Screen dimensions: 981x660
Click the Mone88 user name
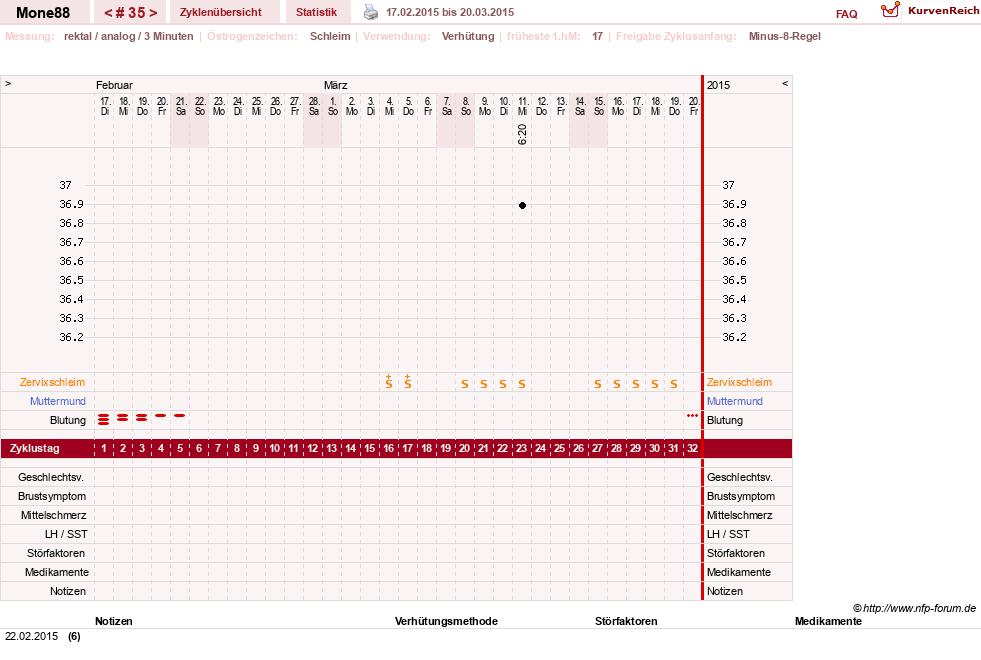pyautogui.click(x=43, y=13)
